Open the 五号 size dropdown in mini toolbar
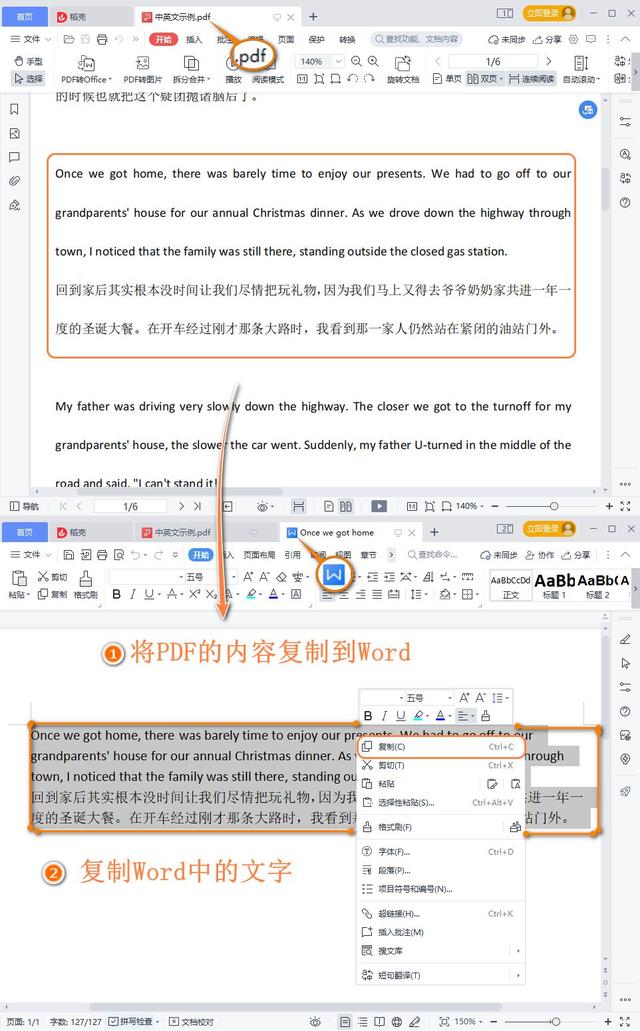The width and height of the screenshot is (640, 1031). coord(451,698)
